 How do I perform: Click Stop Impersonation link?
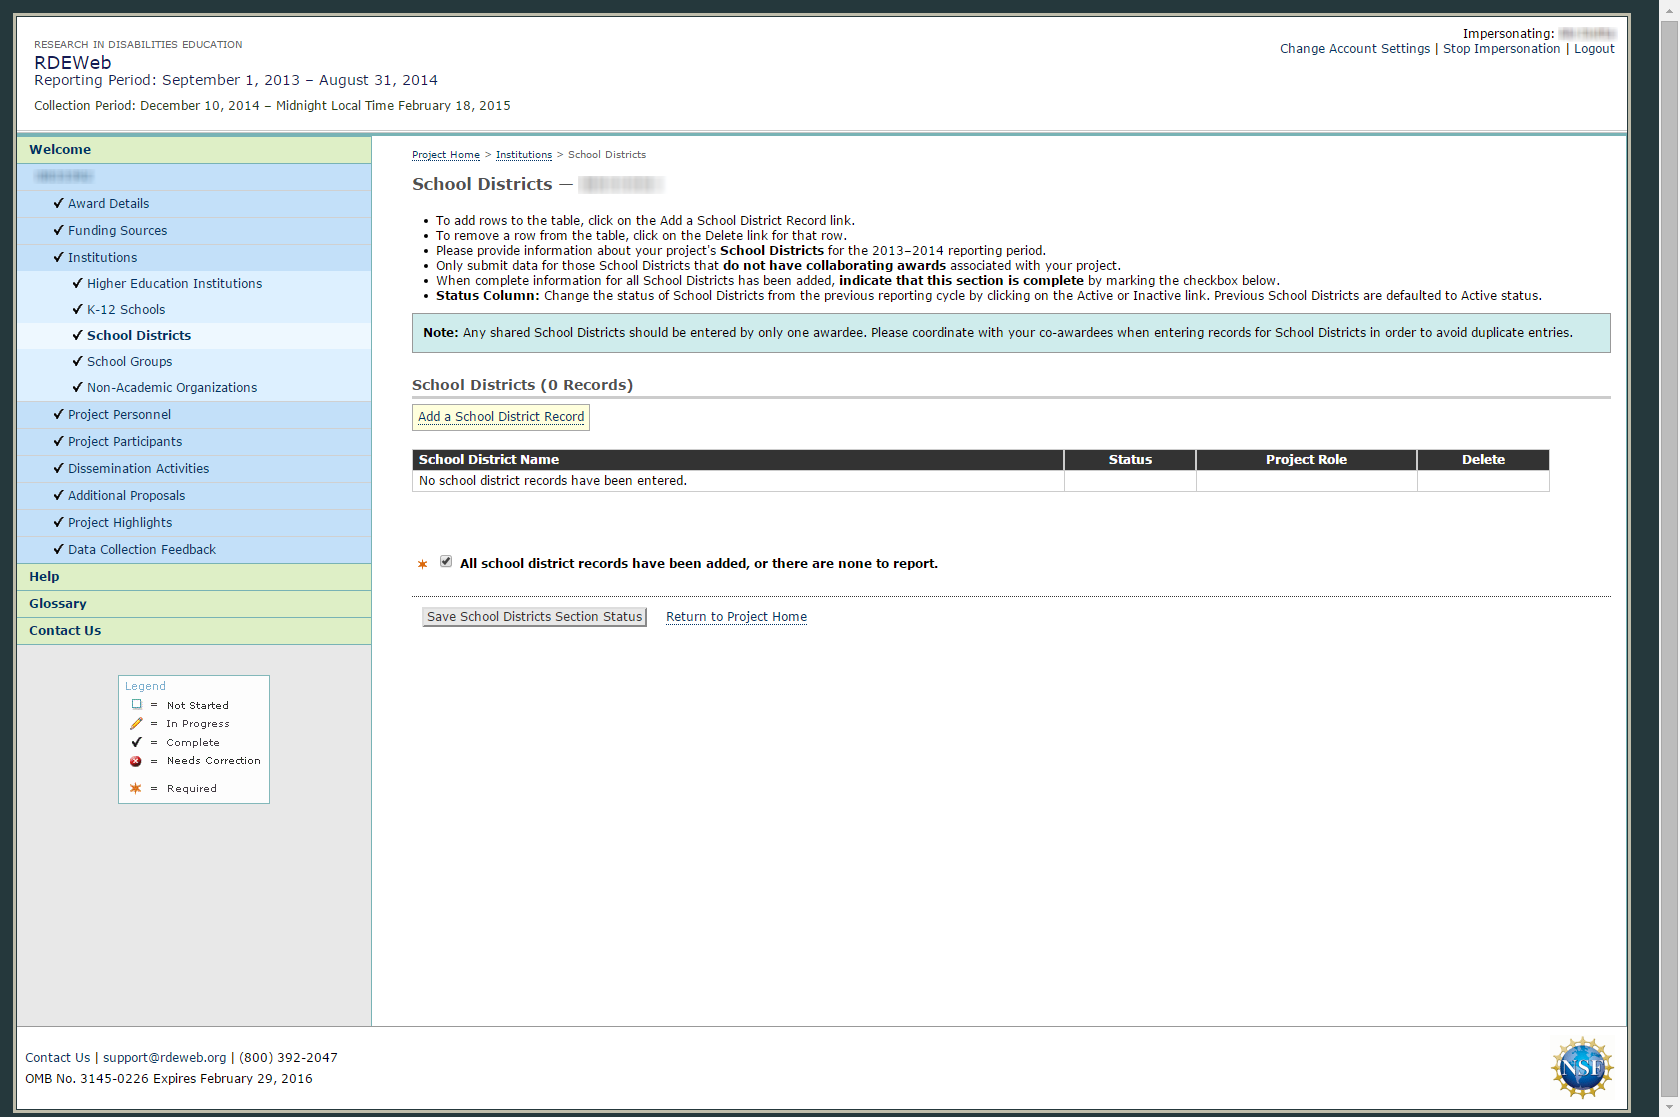point(1501,49)
